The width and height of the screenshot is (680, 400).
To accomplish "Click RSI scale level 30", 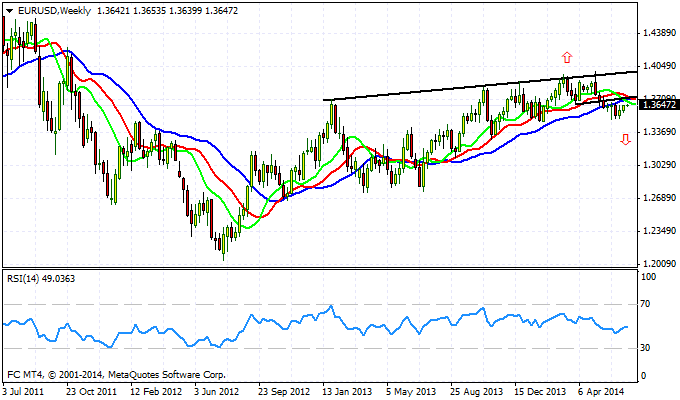I will (x=645, y=348).
